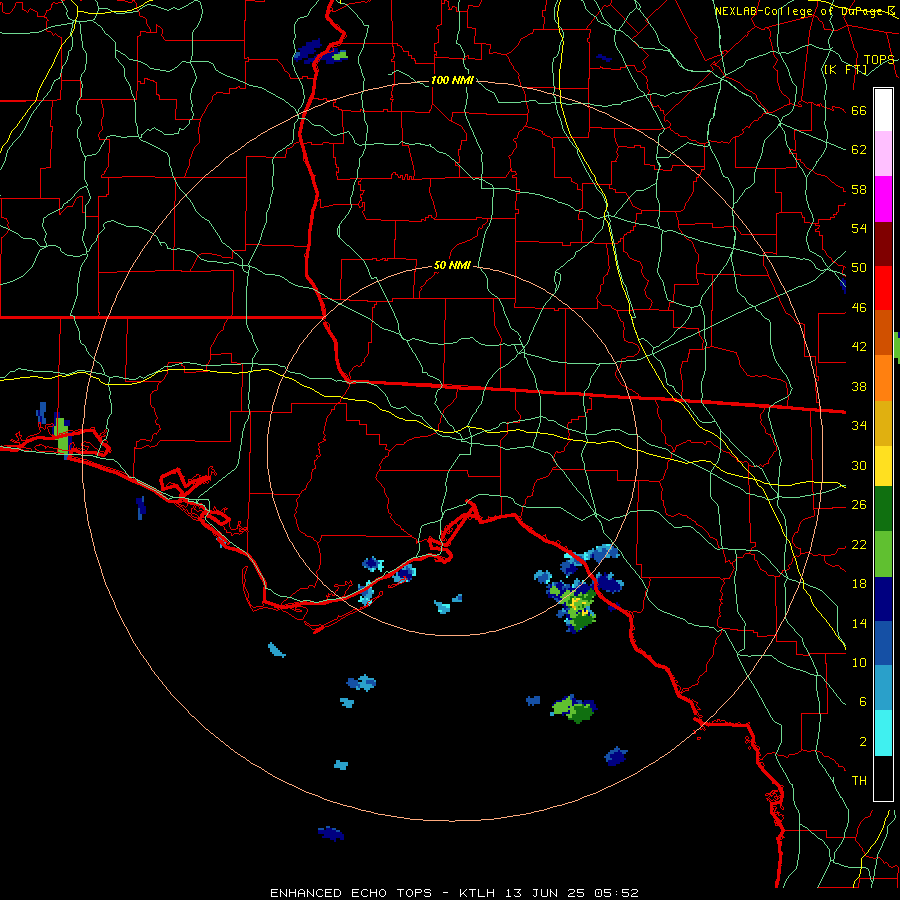
Task: Click the "ENHANCED ECHO TOPS - KTLH" caption
Action: click(382, 893)
